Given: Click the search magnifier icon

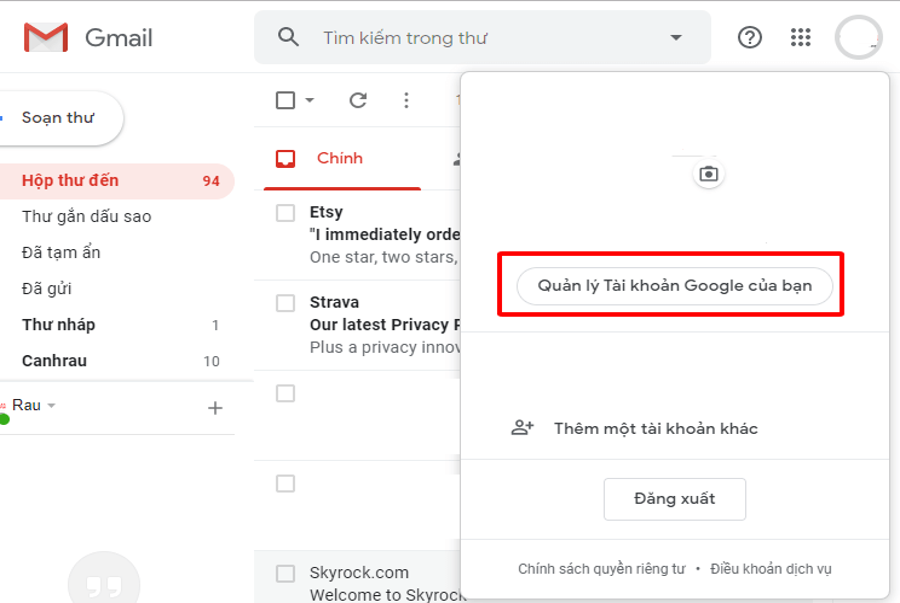Looking at the screenshot, I should pyautogui.click(x=289, y=38).
